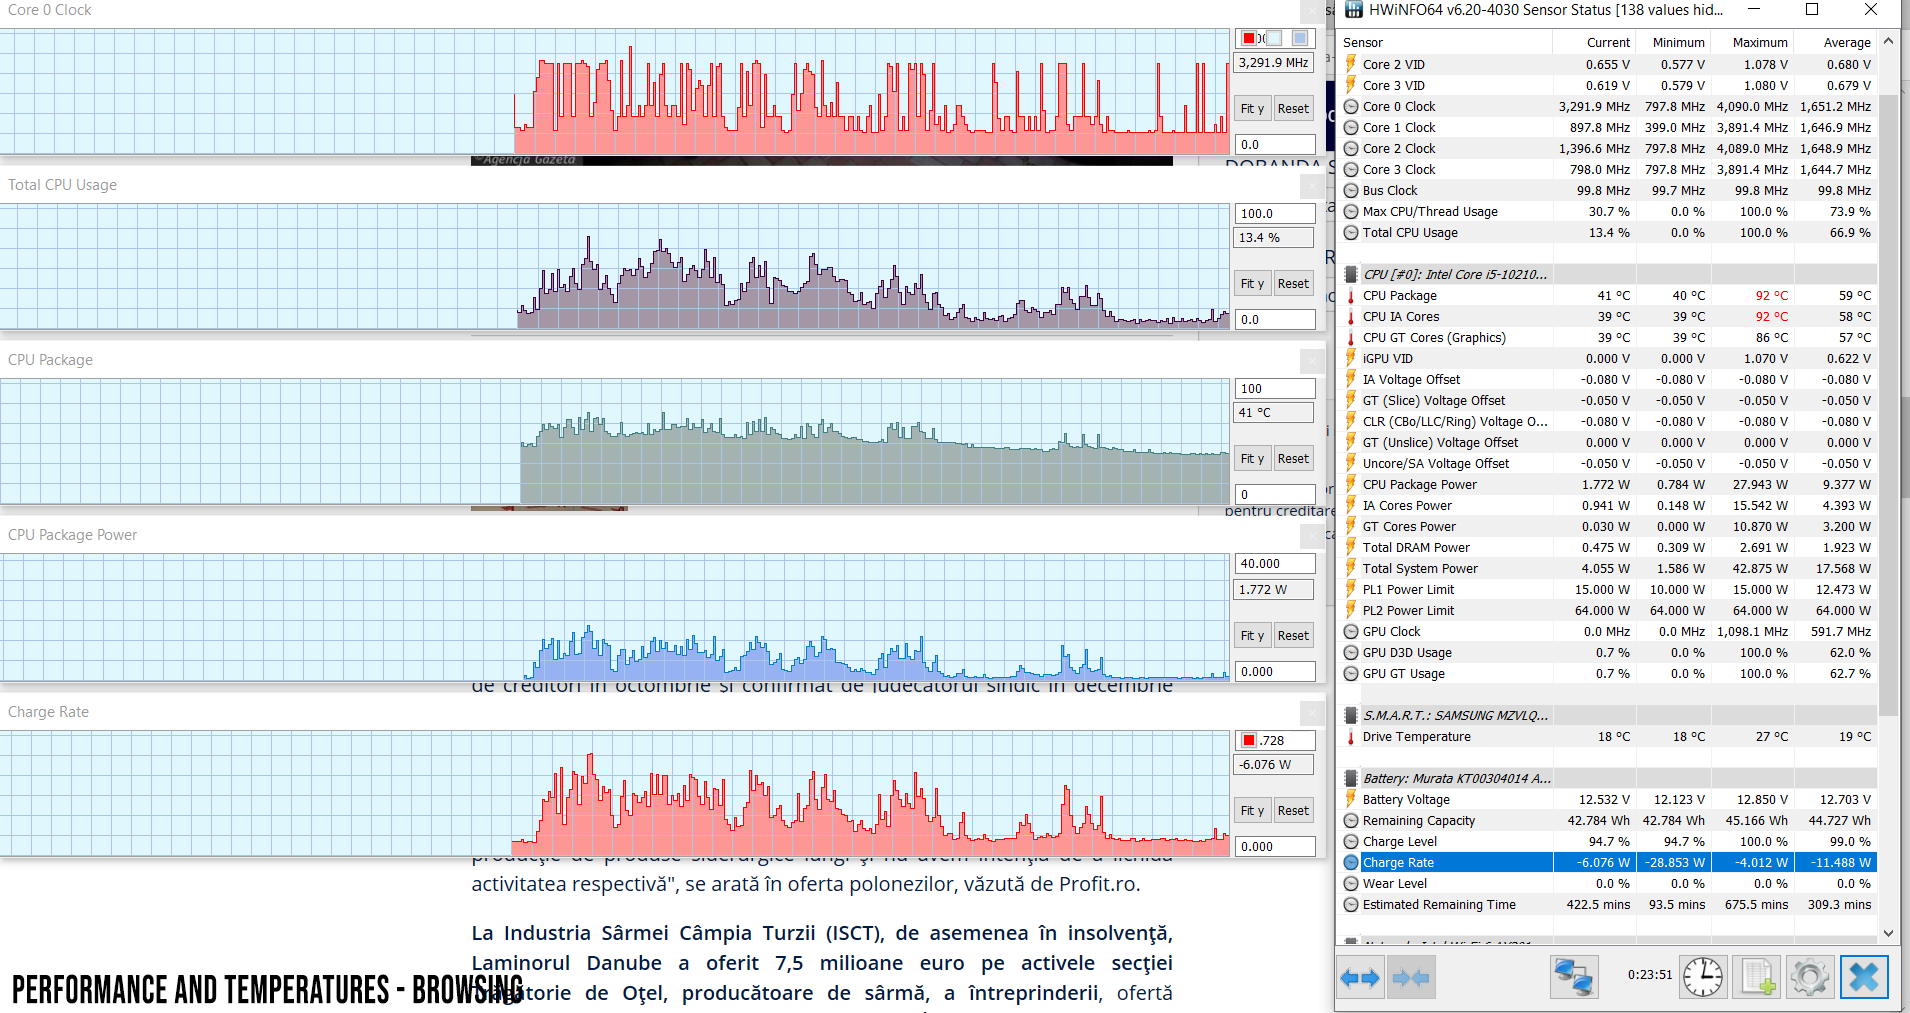This screenshot has height=1013, width=1910.
Task: Click the circle icon beside Wear Level
Action: 1351,884
